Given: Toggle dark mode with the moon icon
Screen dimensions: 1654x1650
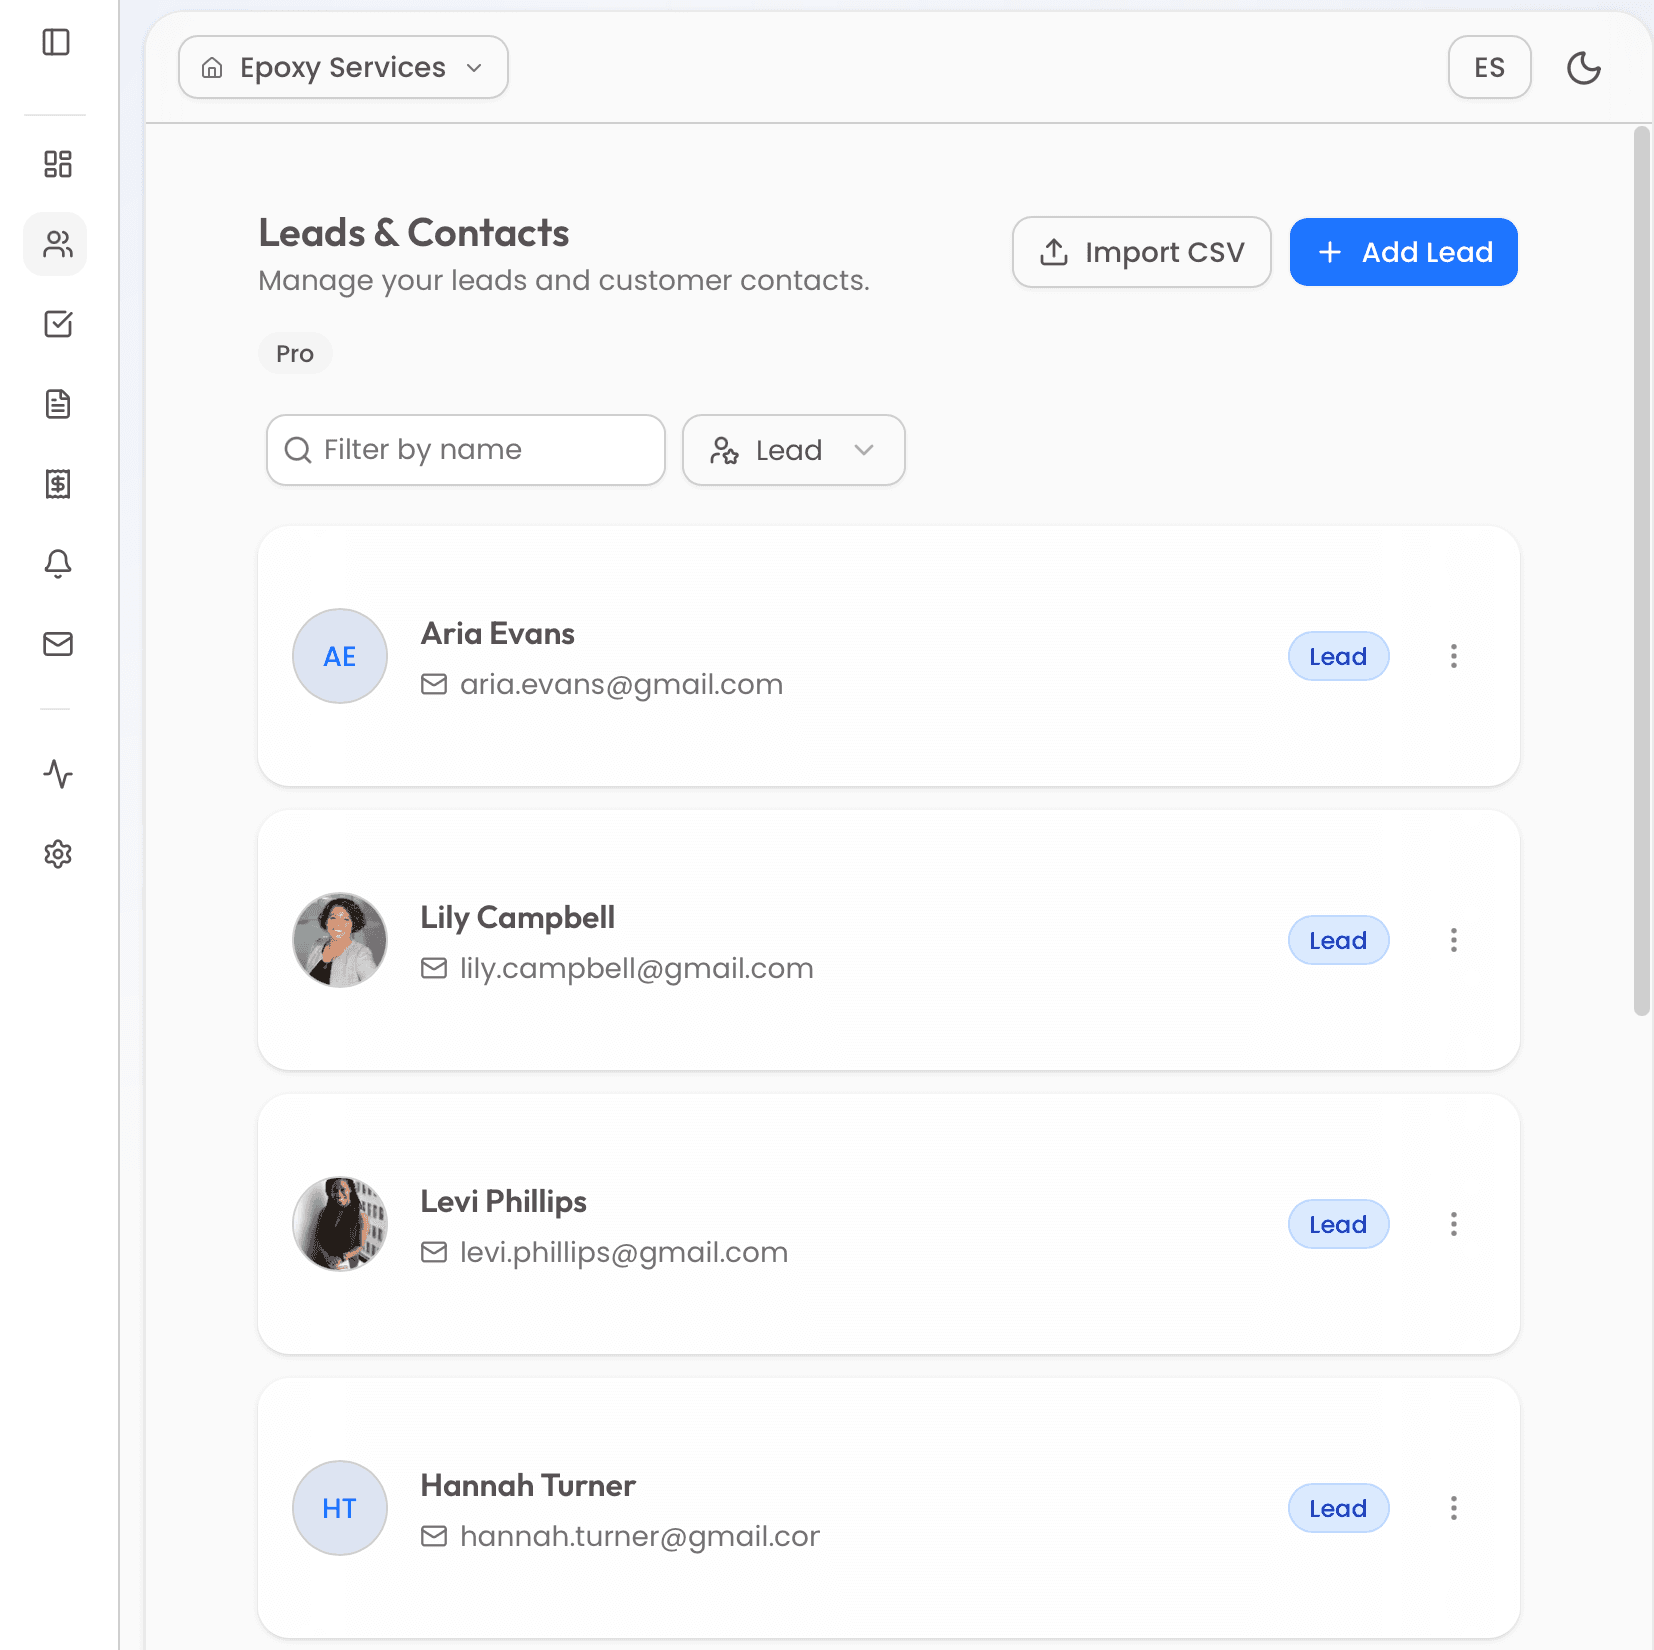Looking at the screenshot, I should [x=1584, y=67].
